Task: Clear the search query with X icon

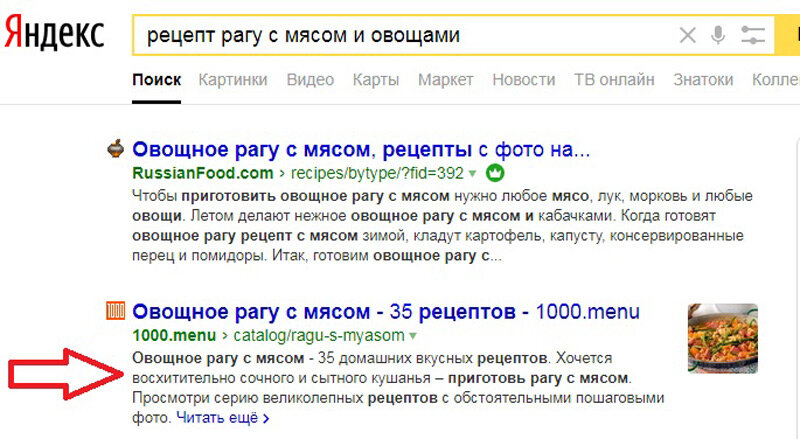Action: click(688, 35)
